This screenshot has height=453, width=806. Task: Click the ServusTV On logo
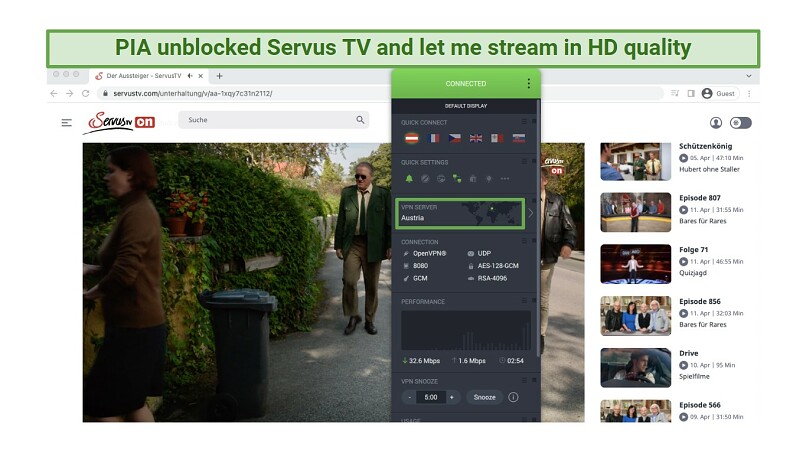[x=121, y=122]
